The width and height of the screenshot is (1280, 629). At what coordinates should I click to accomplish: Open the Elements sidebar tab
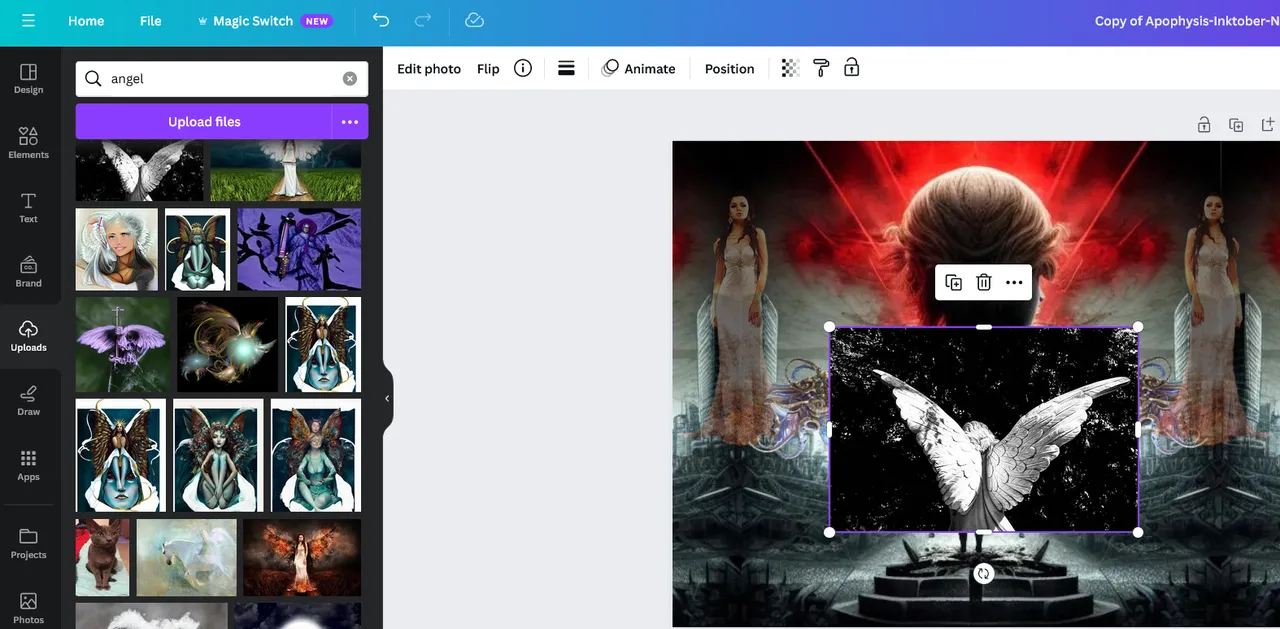tap(29, 143)
